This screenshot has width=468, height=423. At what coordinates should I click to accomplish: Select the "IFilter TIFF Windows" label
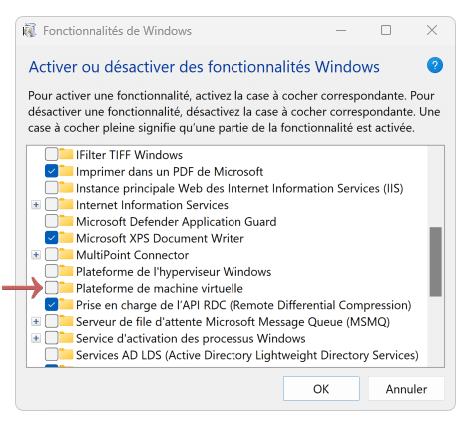(x=129, y=155)
